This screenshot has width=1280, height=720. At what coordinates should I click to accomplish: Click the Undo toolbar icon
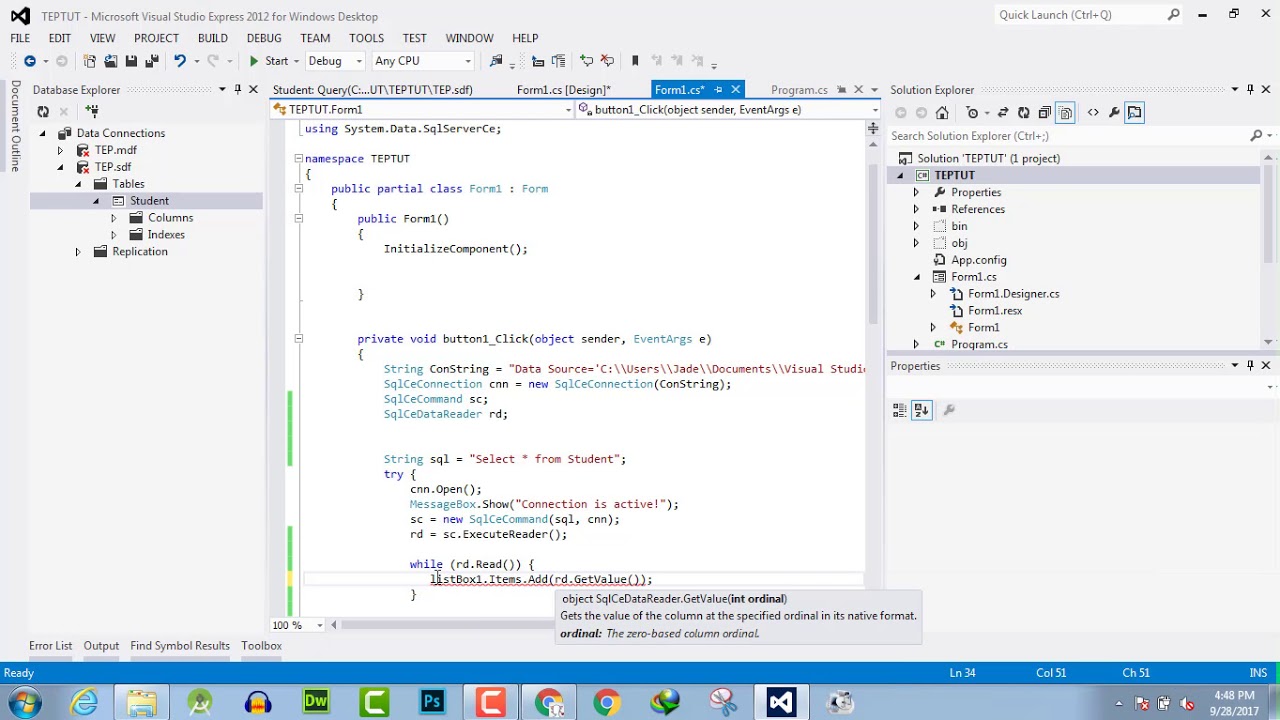180,61
